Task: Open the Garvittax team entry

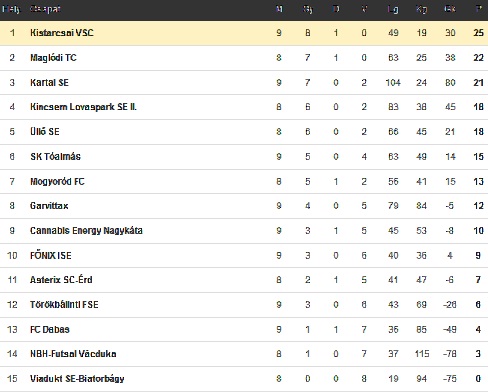Action: 49,206
